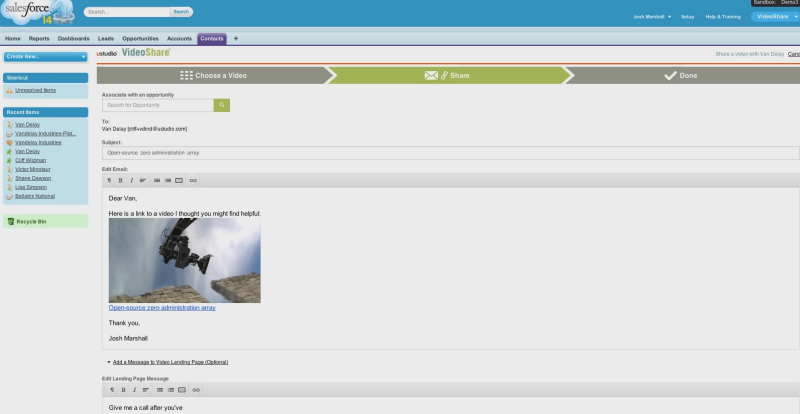Toggle bold in Landing Page Message toolbar
The height and width of the screenshot is (414, 800).
click(x=123, y=389)
